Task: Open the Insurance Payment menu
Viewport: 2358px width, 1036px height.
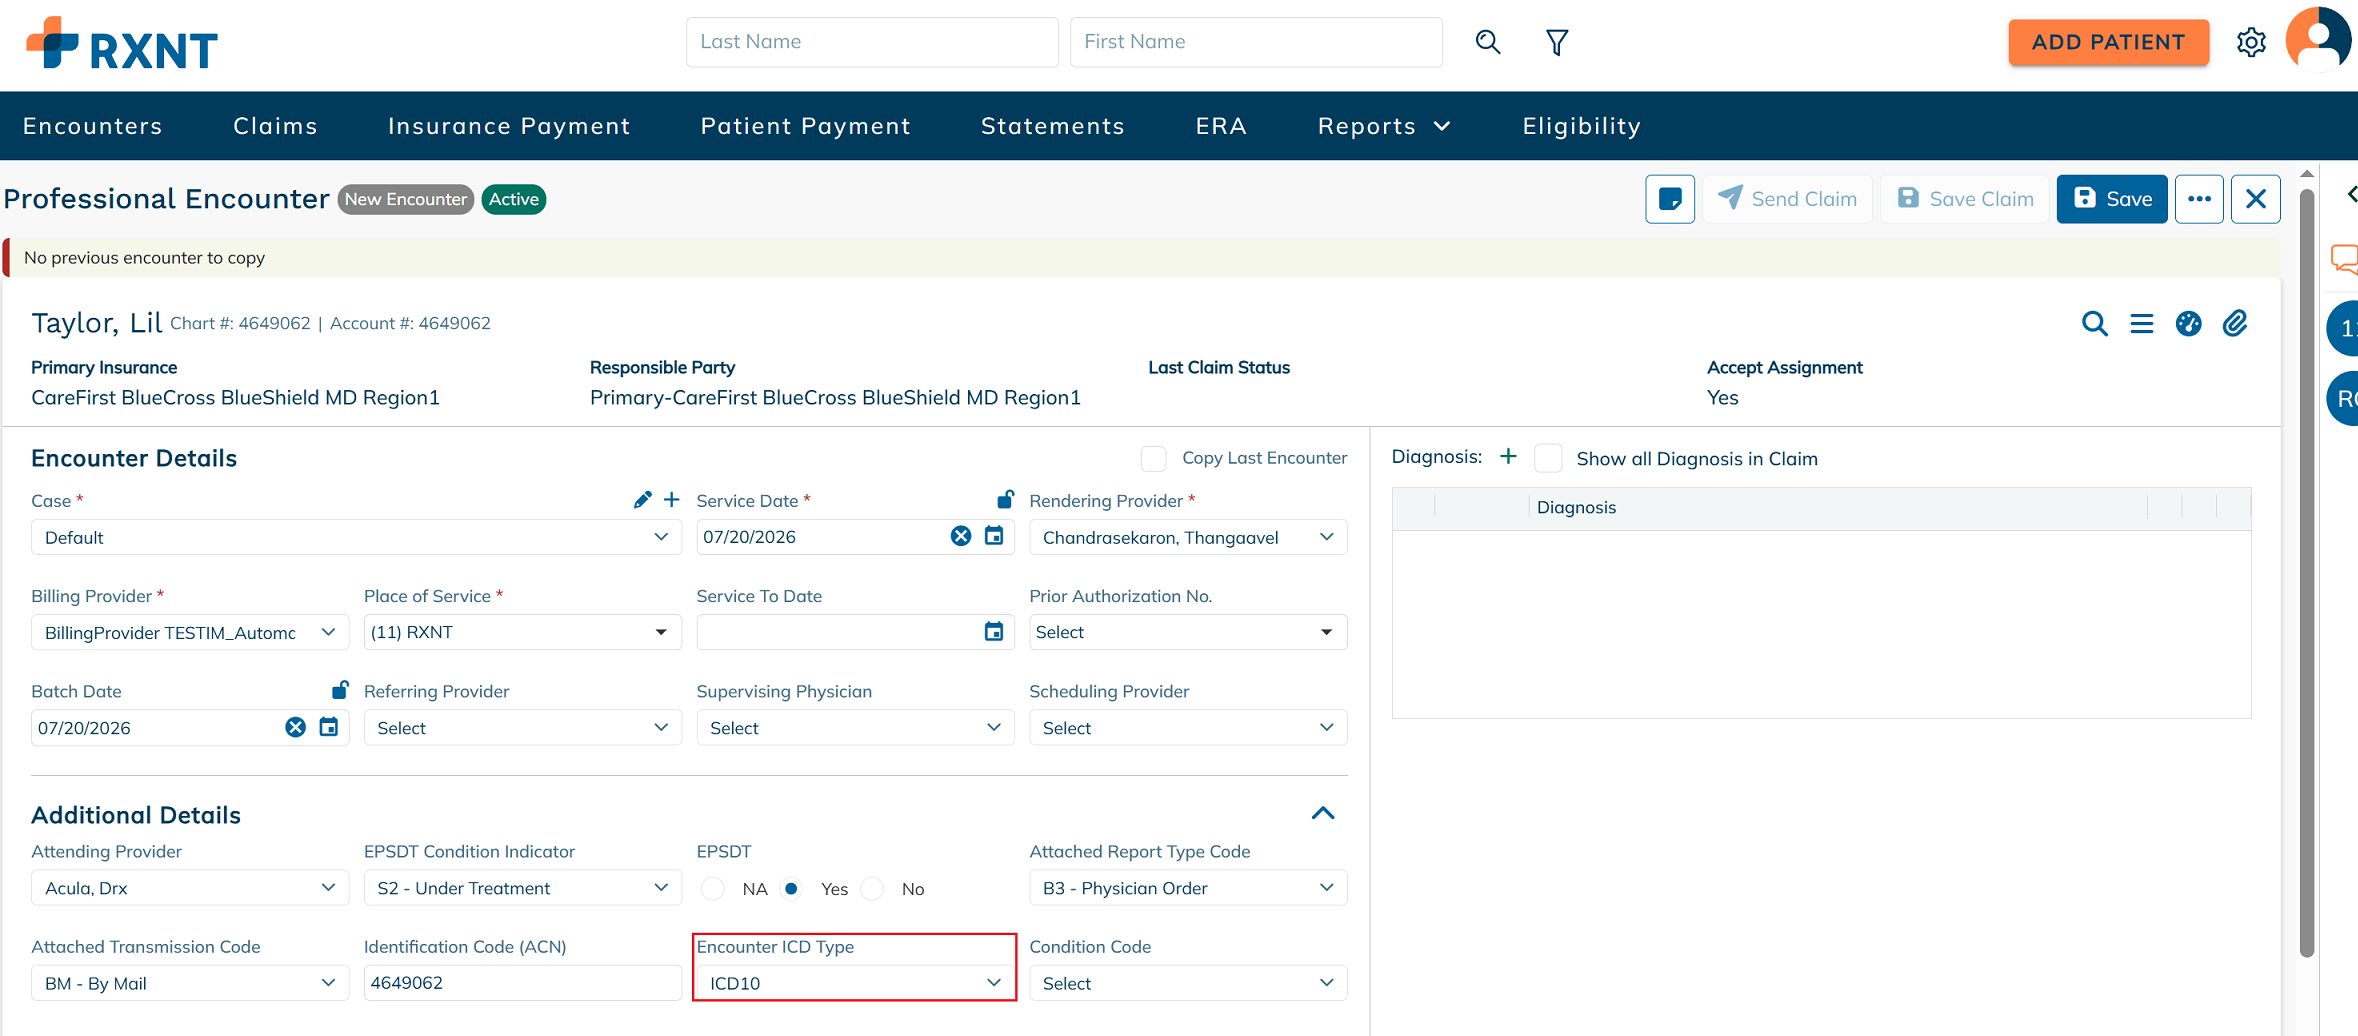Action: (509, 126)
